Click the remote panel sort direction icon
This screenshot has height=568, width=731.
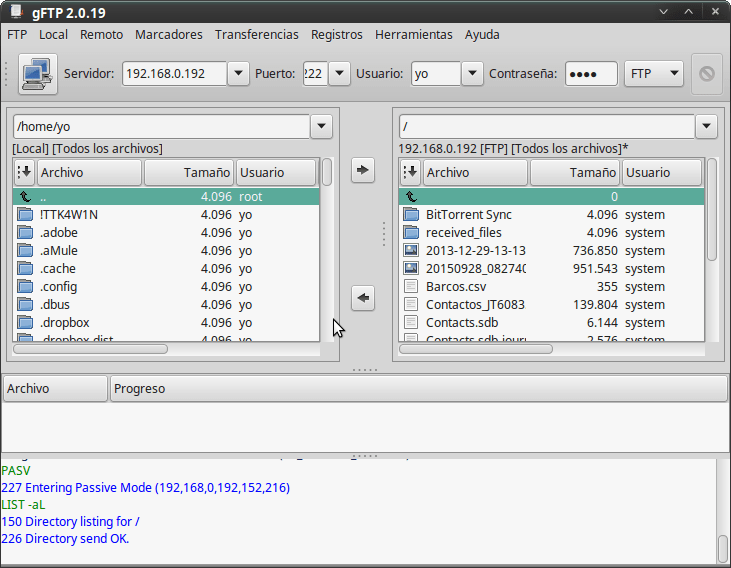[x=410, y=172]
